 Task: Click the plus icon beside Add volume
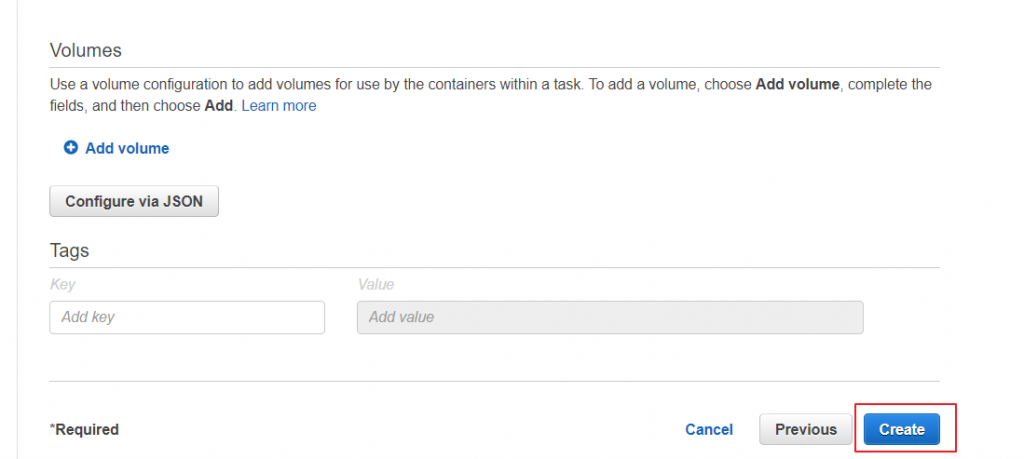click(x=71, y=148)
